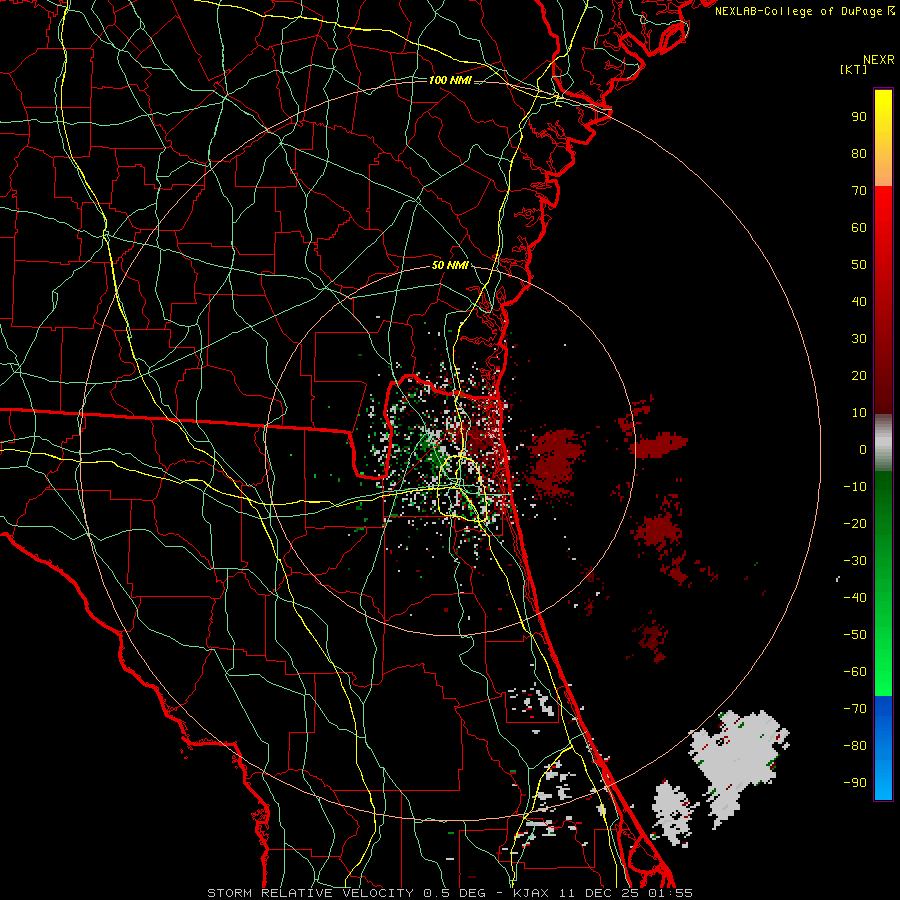Screen dimensions: 900x900
Task: Select the -50 value on velocity scale
Action: [855, 635]
